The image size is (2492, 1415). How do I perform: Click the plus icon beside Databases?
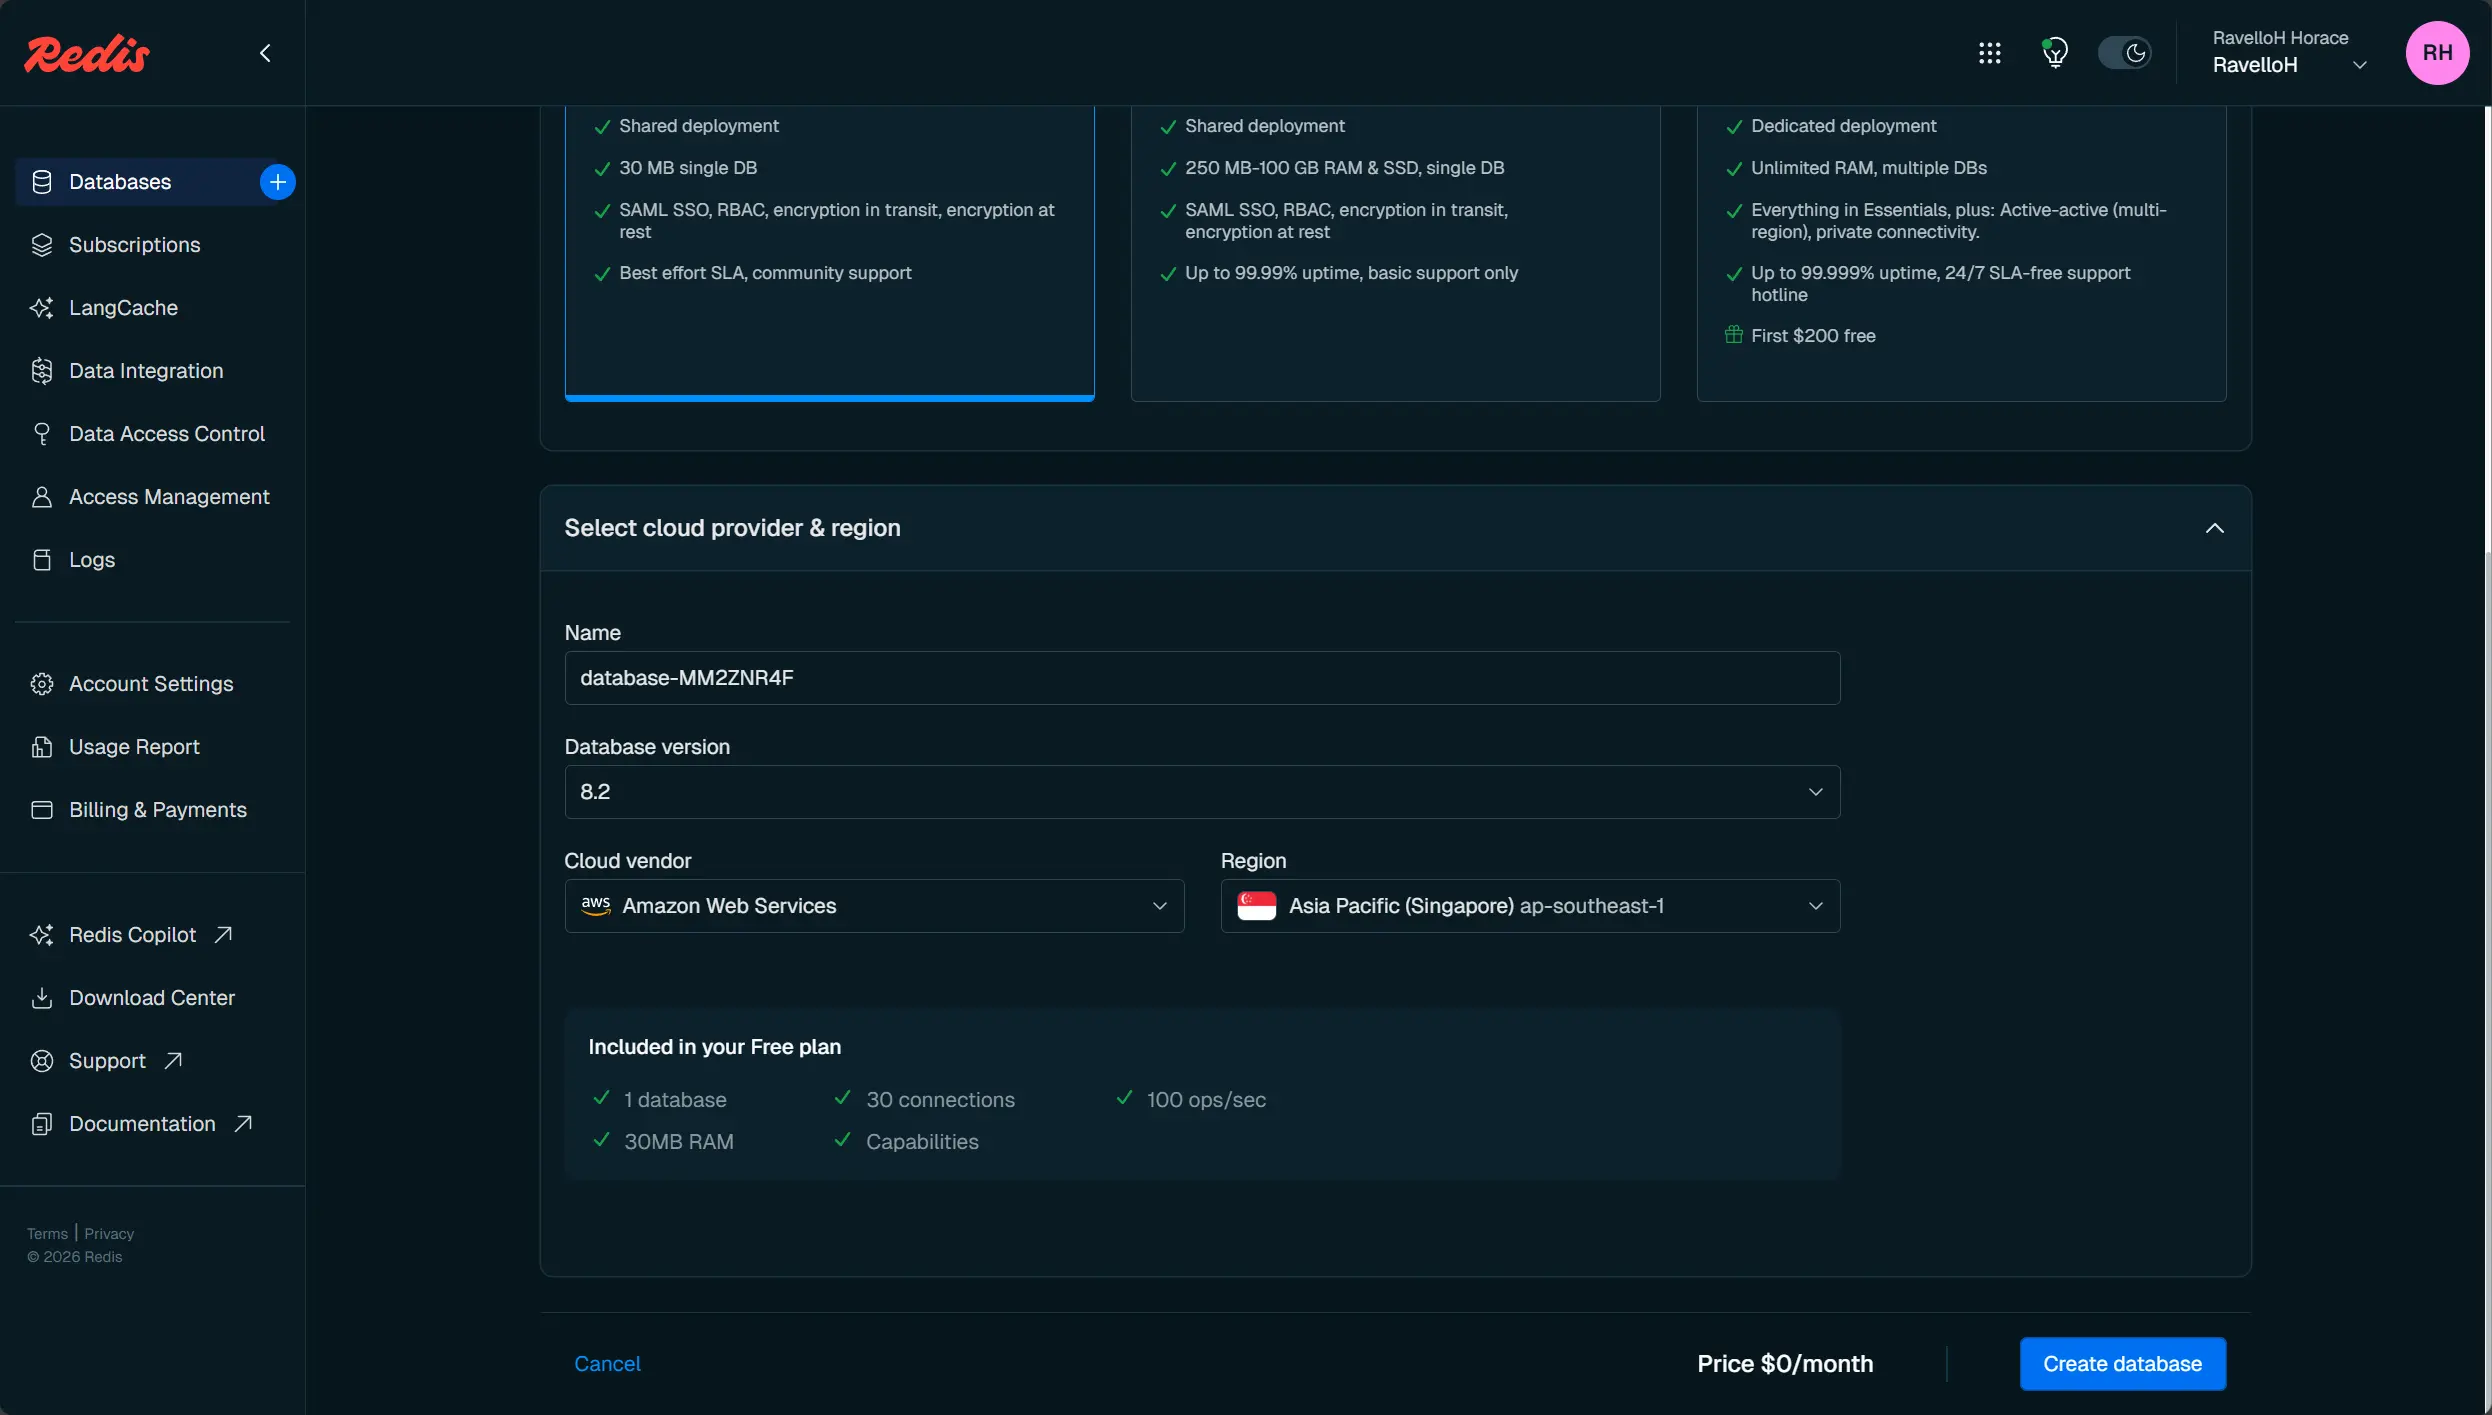point(277,182)
